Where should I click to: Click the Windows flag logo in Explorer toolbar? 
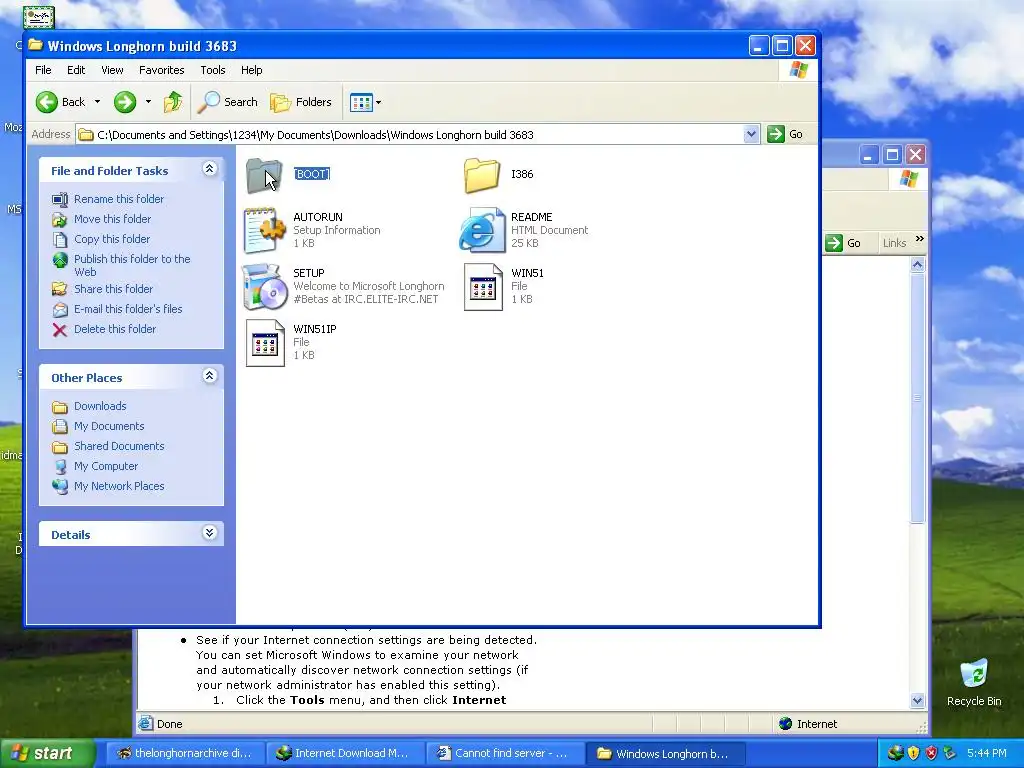point(798,70)
